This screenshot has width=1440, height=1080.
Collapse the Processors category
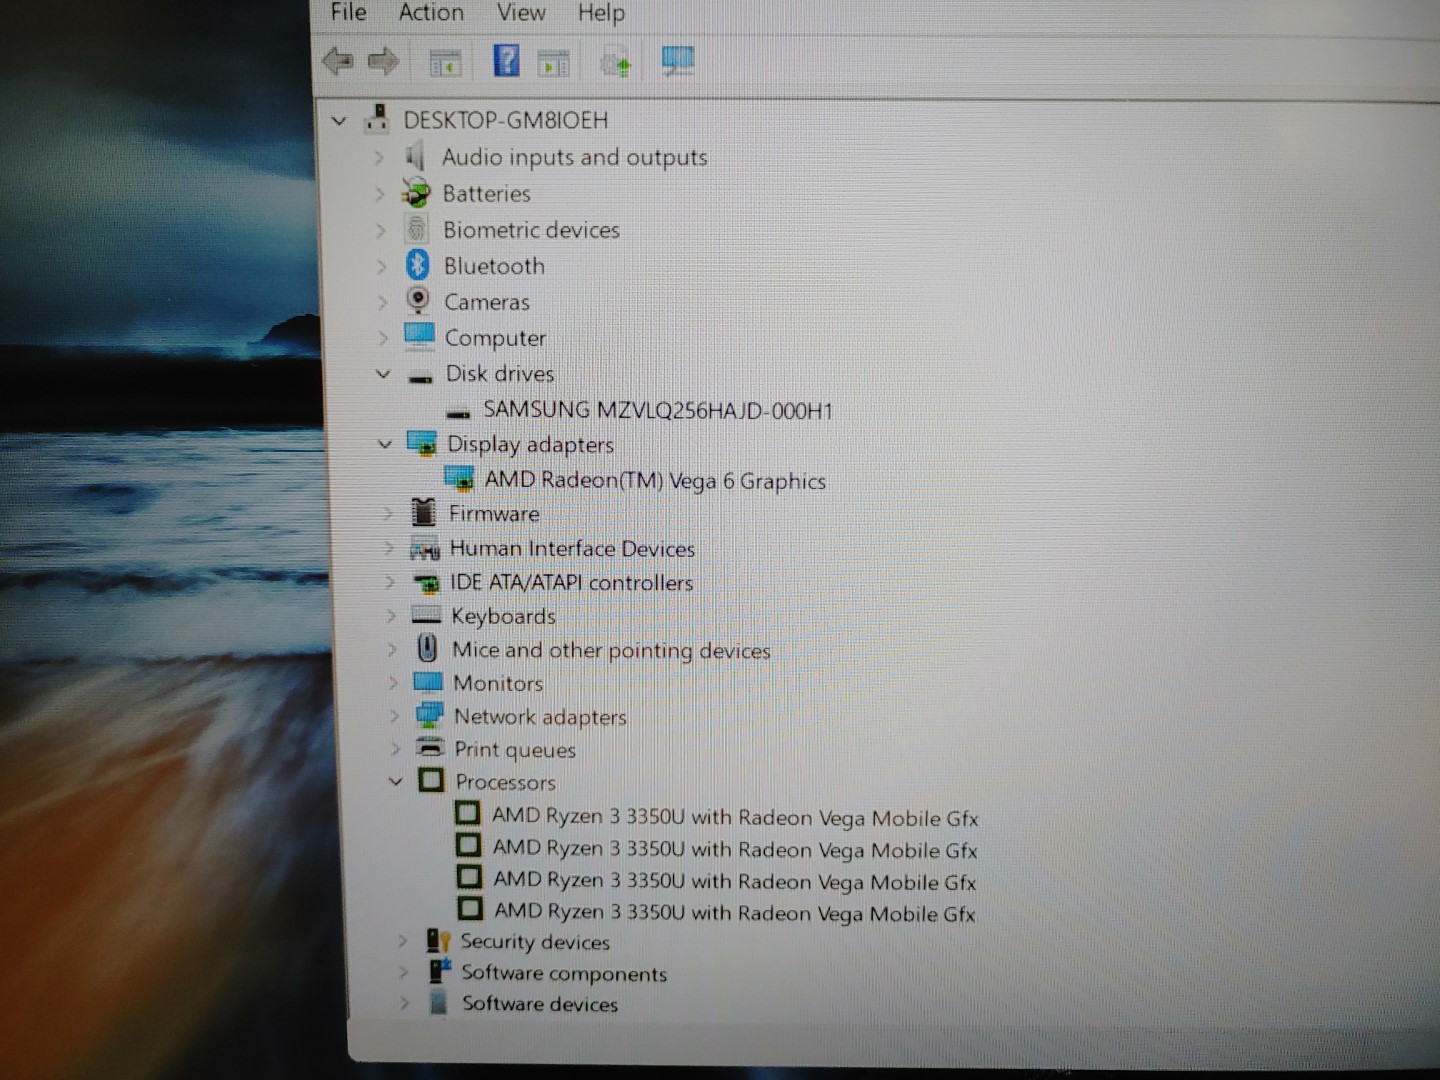coord(398,782)
